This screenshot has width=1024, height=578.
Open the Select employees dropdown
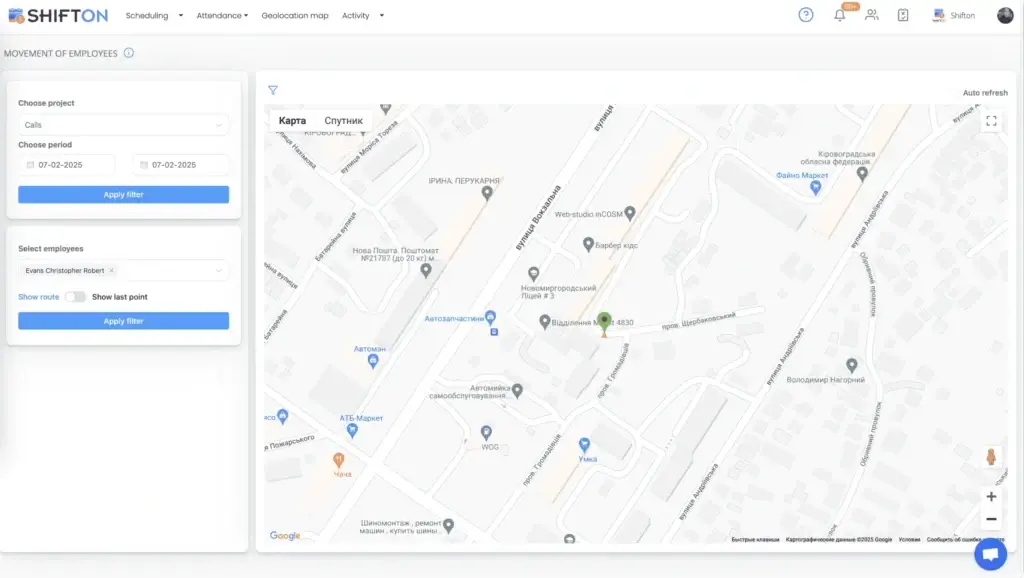(x=218, y=271)
